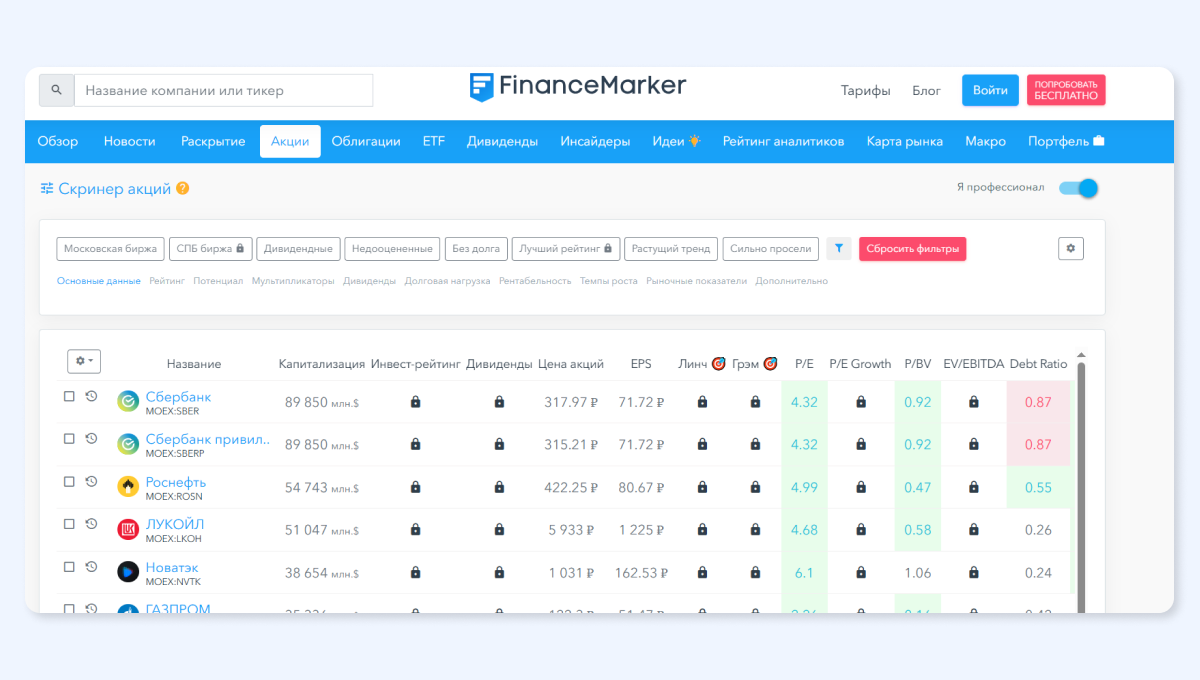Open table settings gear in filter panel
1200x680 pixels.
(1070, 249)
